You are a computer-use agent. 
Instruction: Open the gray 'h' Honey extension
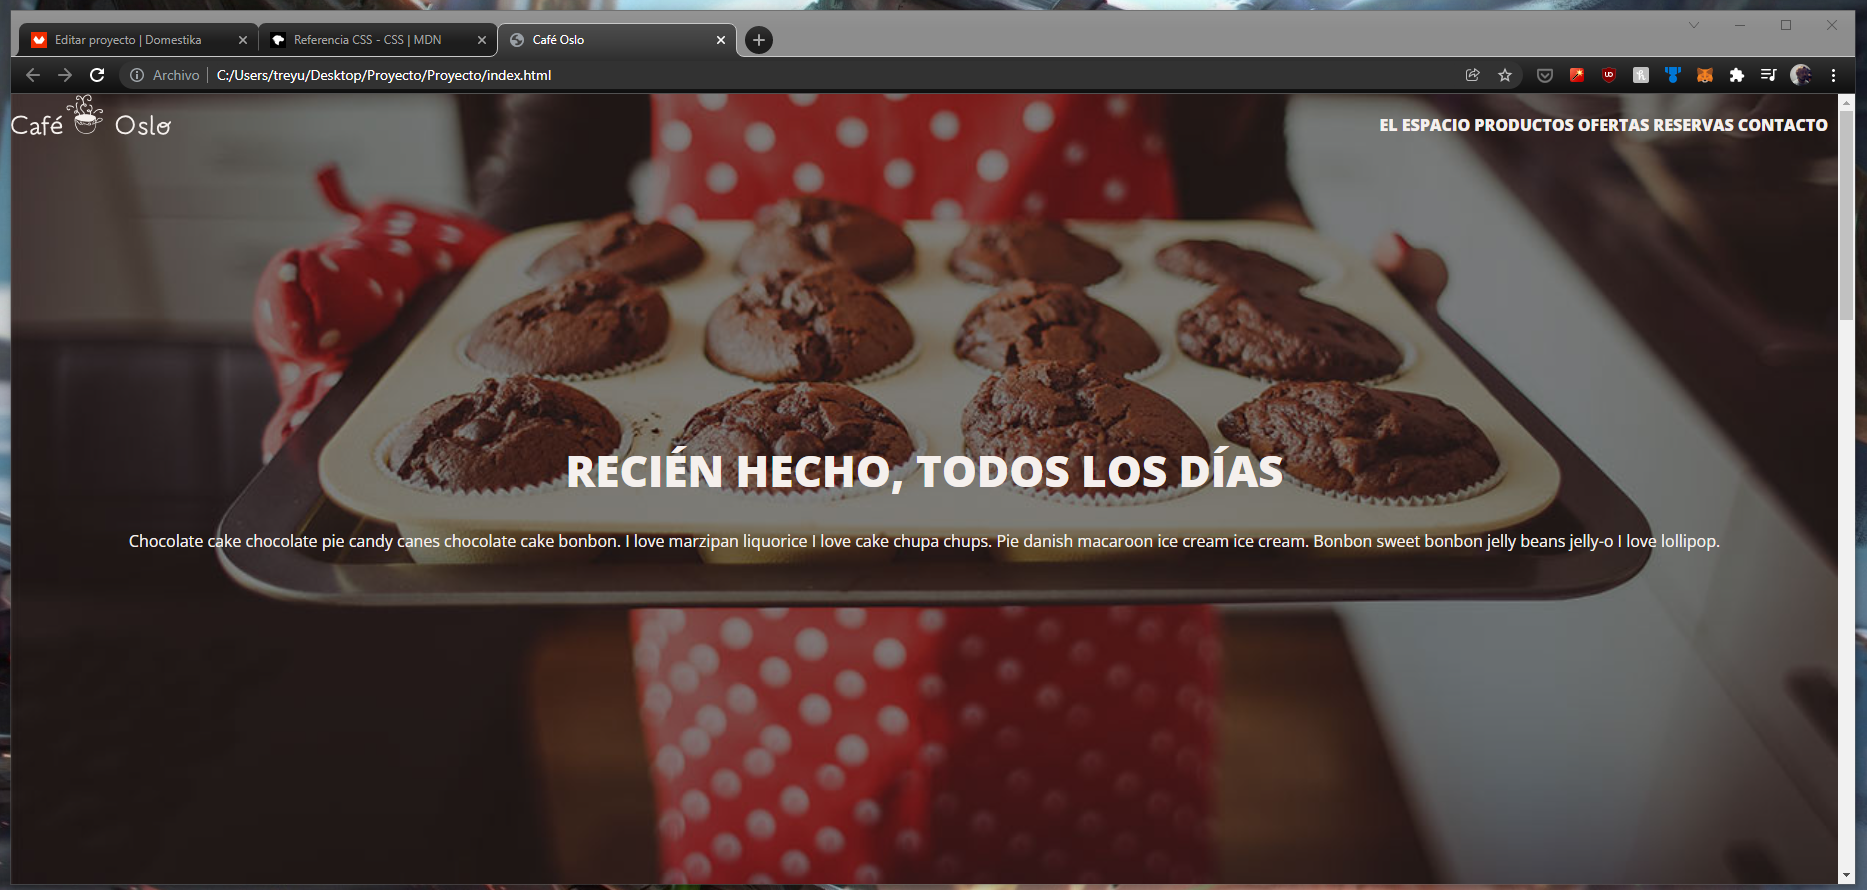(x=1641, y=75)
